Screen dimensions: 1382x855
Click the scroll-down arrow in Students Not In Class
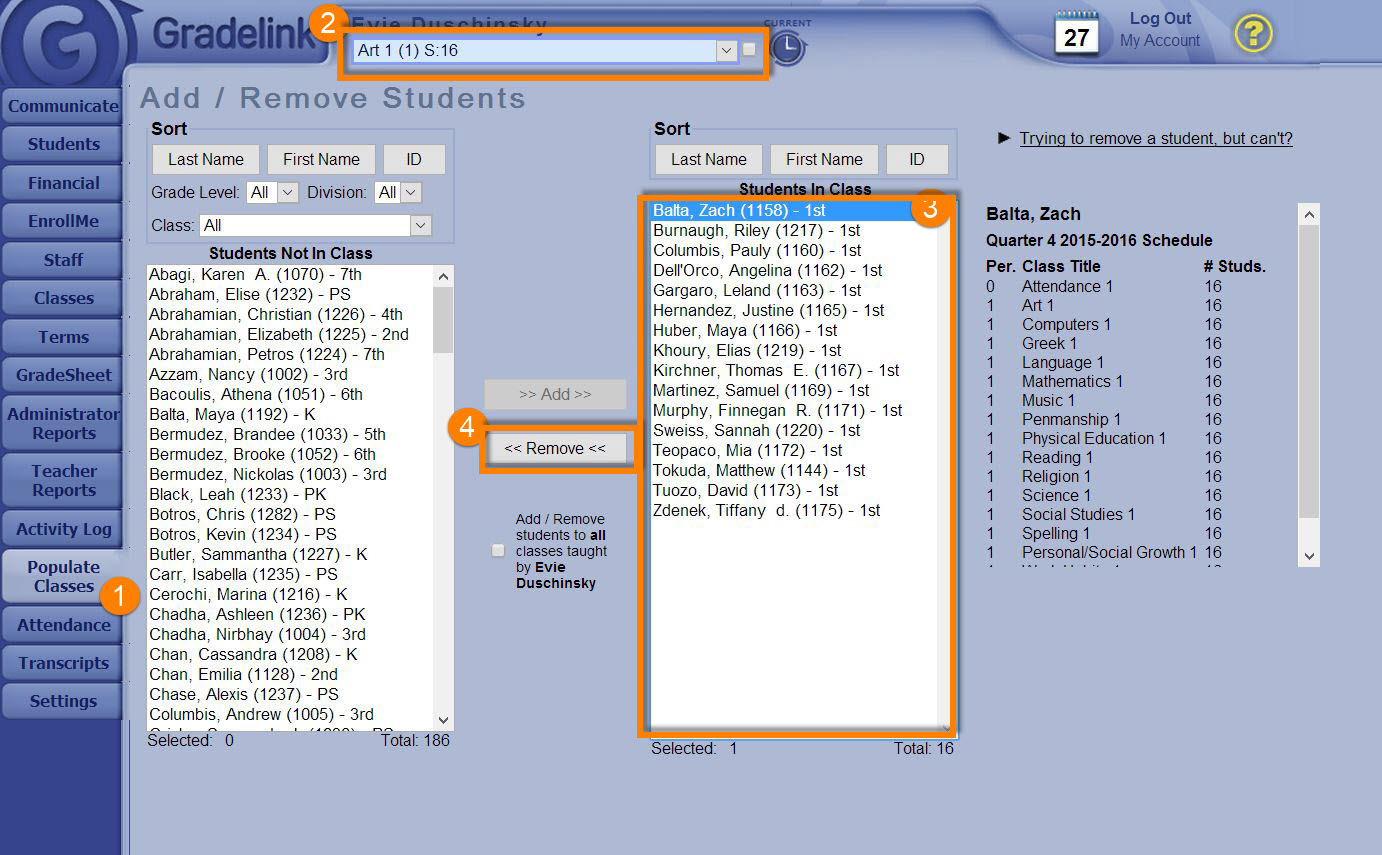(x=444, y=720)
